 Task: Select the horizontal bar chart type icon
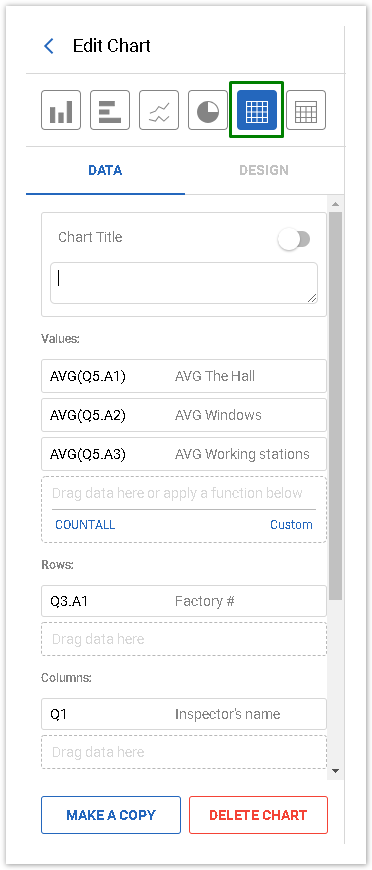(x=110, y=110)
